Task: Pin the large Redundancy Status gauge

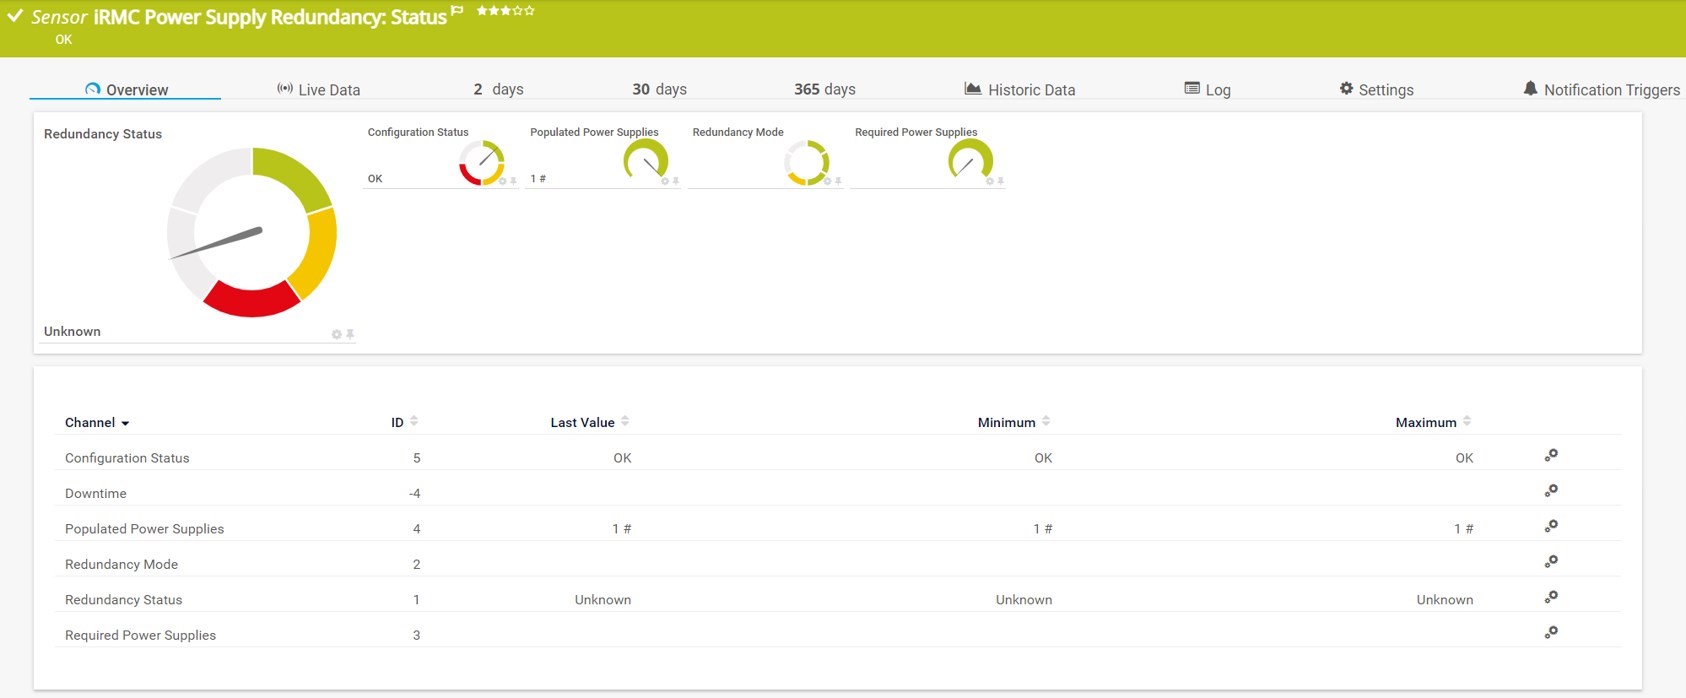Action: point(350,334)
